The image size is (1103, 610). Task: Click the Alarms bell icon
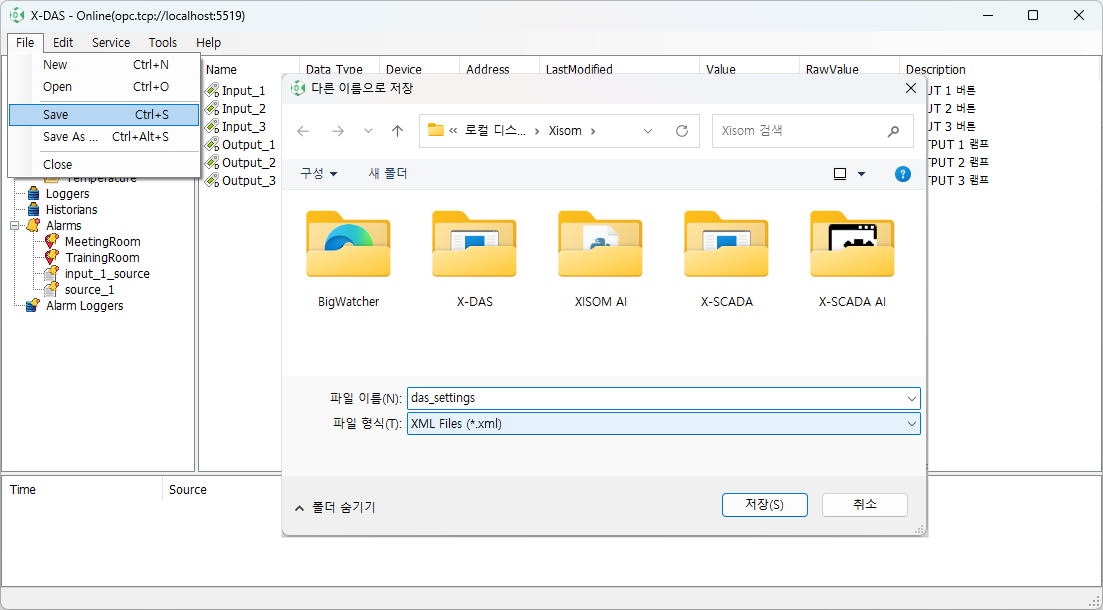(x=34, y=225)
